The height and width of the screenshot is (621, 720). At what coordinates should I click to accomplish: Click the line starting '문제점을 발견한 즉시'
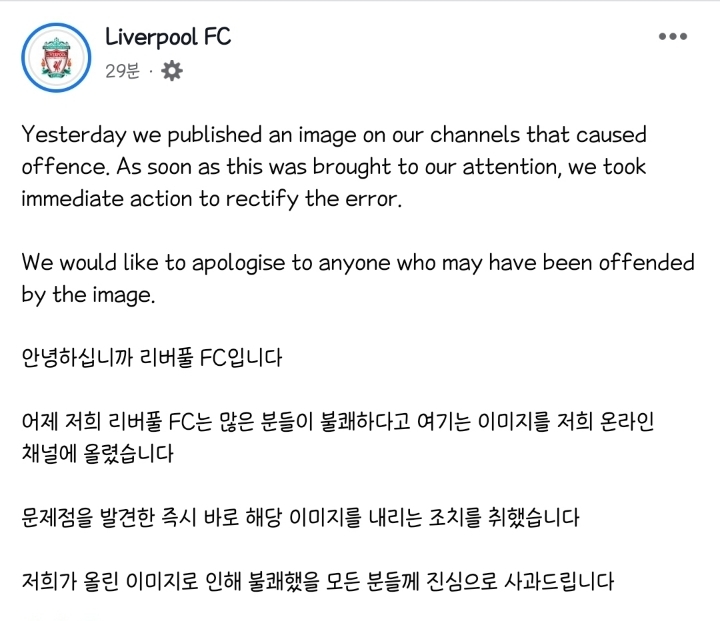click(300, 518)
